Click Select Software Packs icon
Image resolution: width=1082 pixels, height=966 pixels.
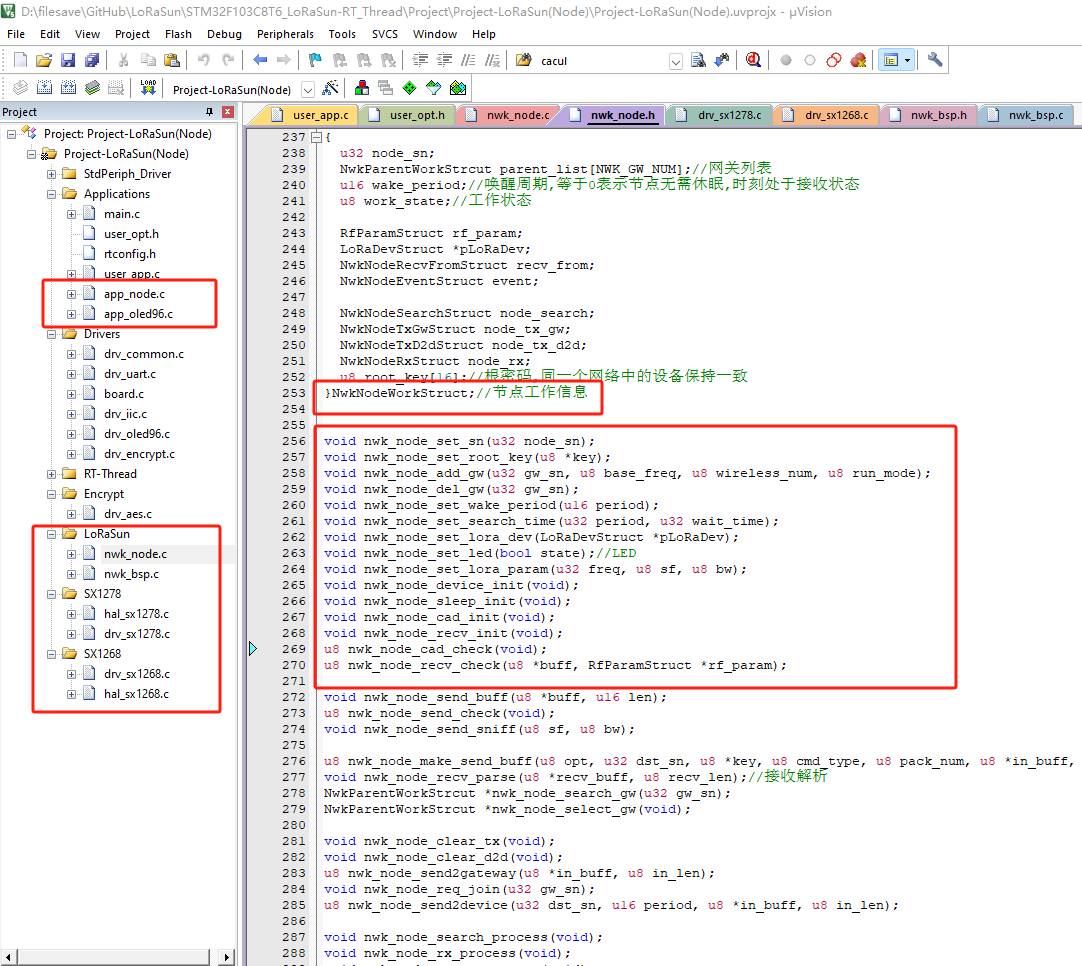[433, 88]
